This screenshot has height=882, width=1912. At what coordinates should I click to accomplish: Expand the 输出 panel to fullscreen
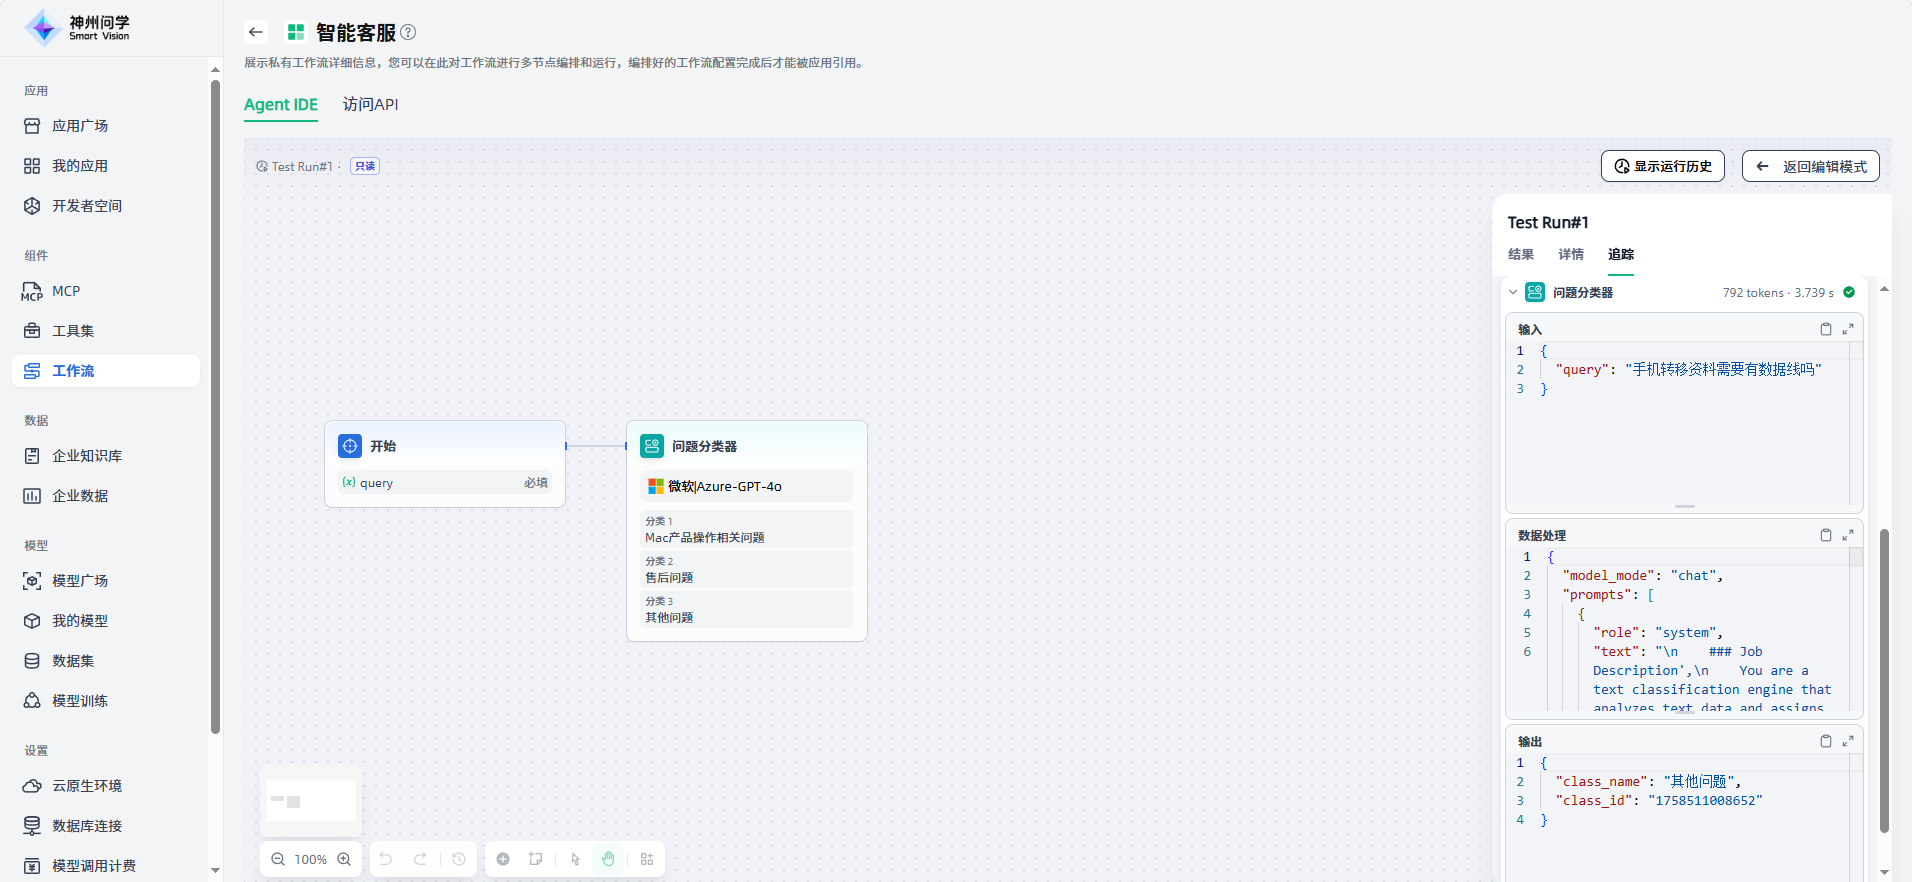1848,741
